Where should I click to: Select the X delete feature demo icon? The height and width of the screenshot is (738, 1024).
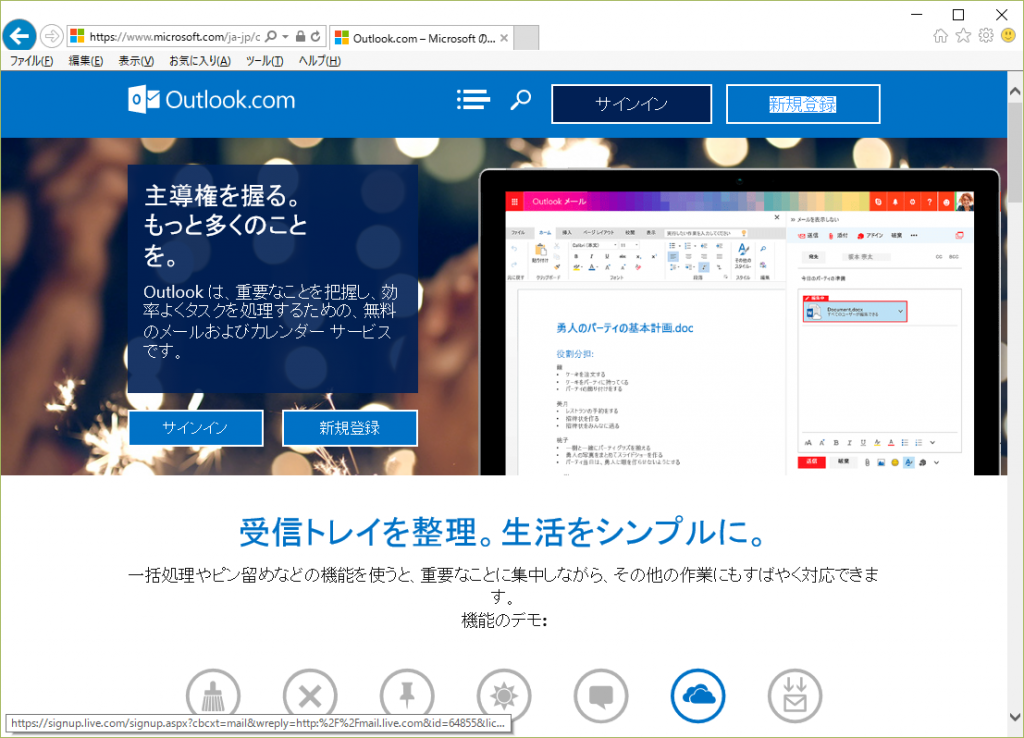point(310,696)
